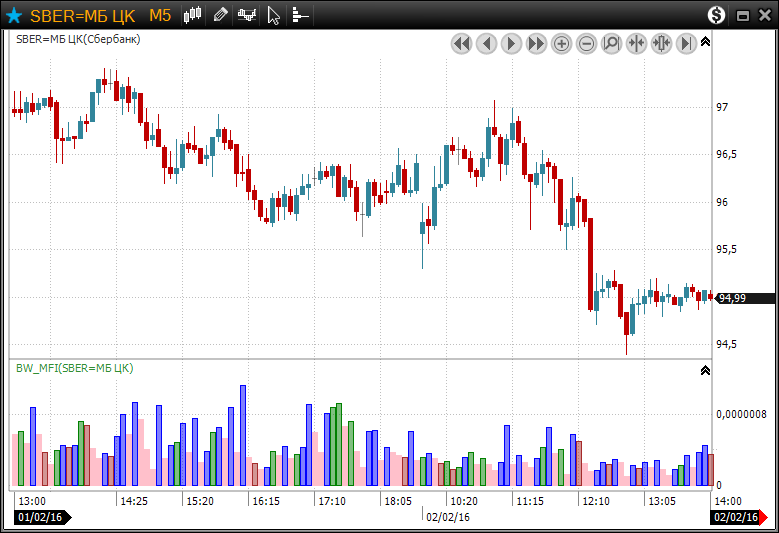
Task: Collapse the SBER price panel with chevron
Action: click(705, 42)
